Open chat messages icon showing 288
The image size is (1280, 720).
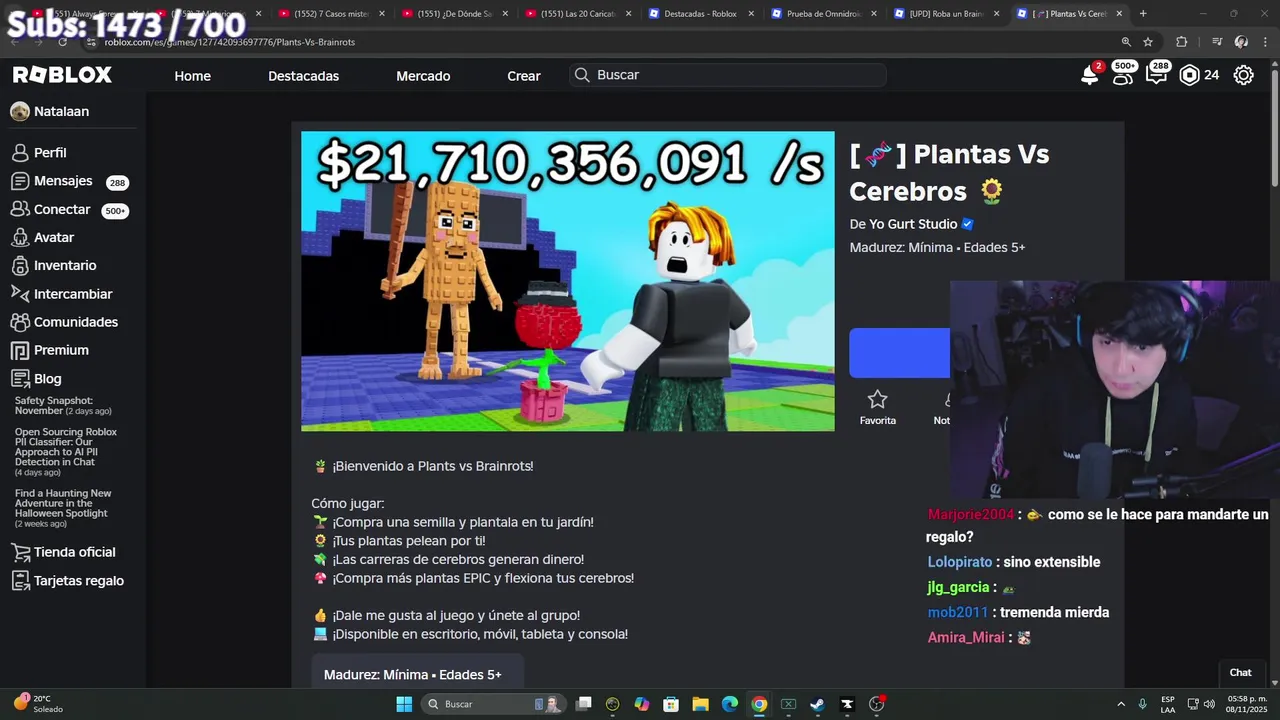click(1156, 75)
